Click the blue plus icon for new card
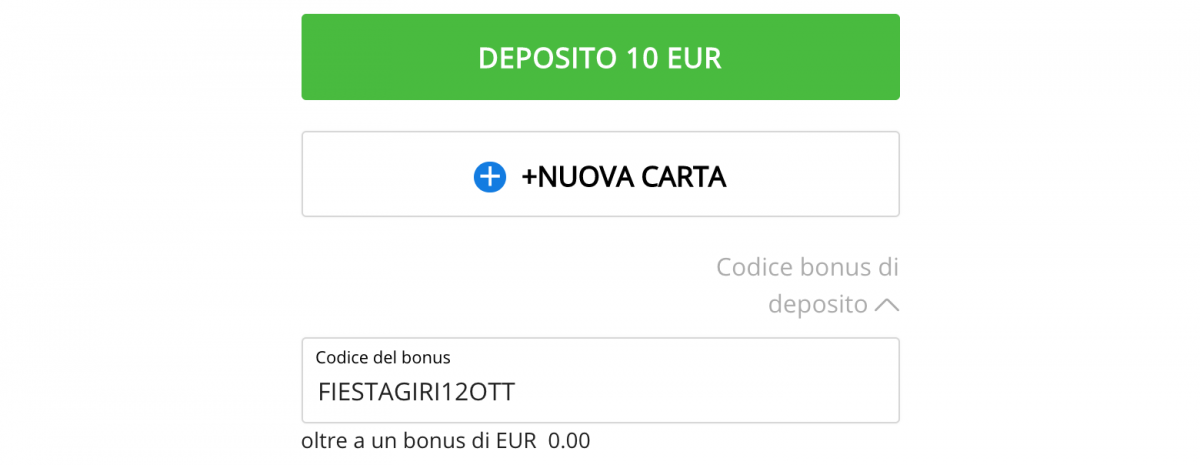Viewport: 1200px width, 465px height. [x=490, y=177]
